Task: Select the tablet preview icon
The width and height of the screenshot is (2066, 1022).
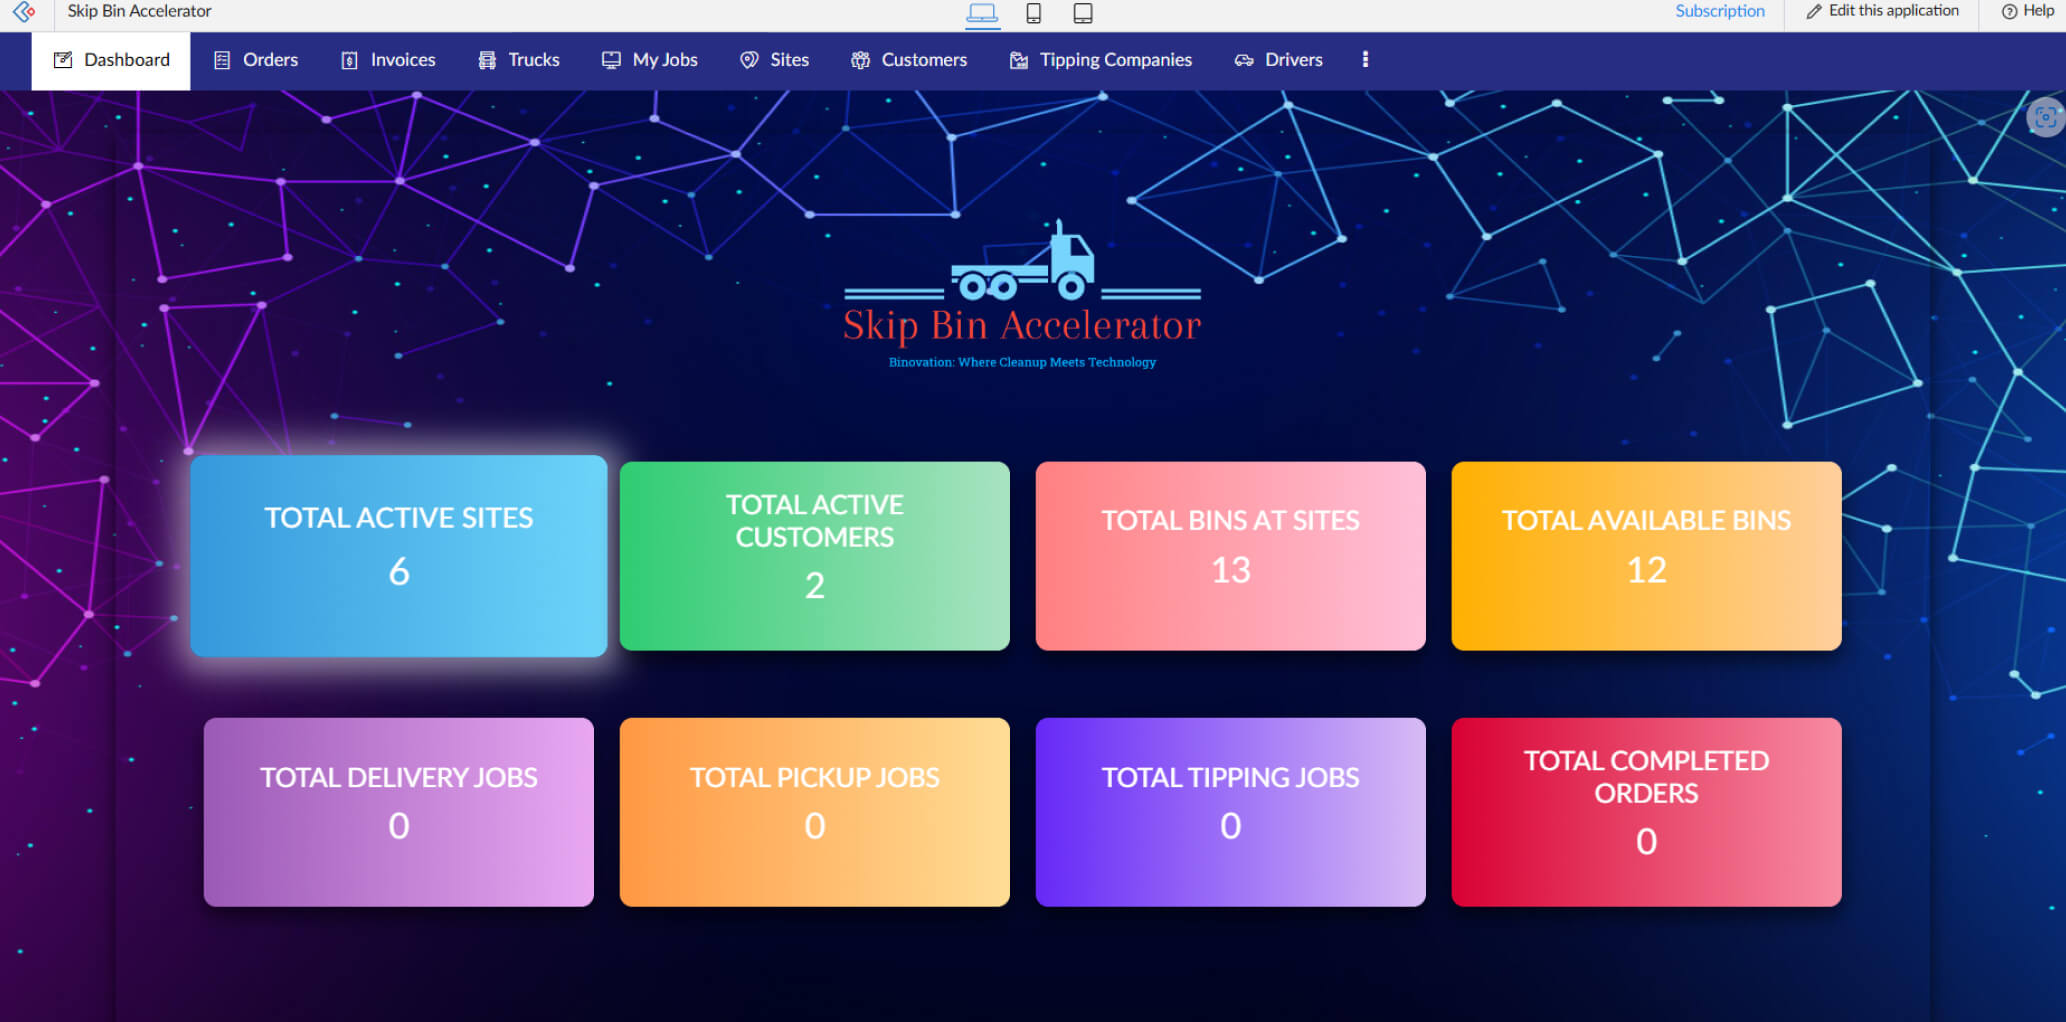Action: pos(1083,14)
